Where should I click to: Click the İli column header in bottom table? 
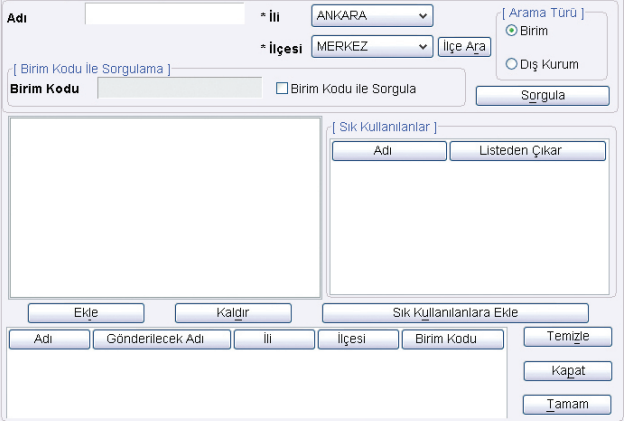[274, 339]
